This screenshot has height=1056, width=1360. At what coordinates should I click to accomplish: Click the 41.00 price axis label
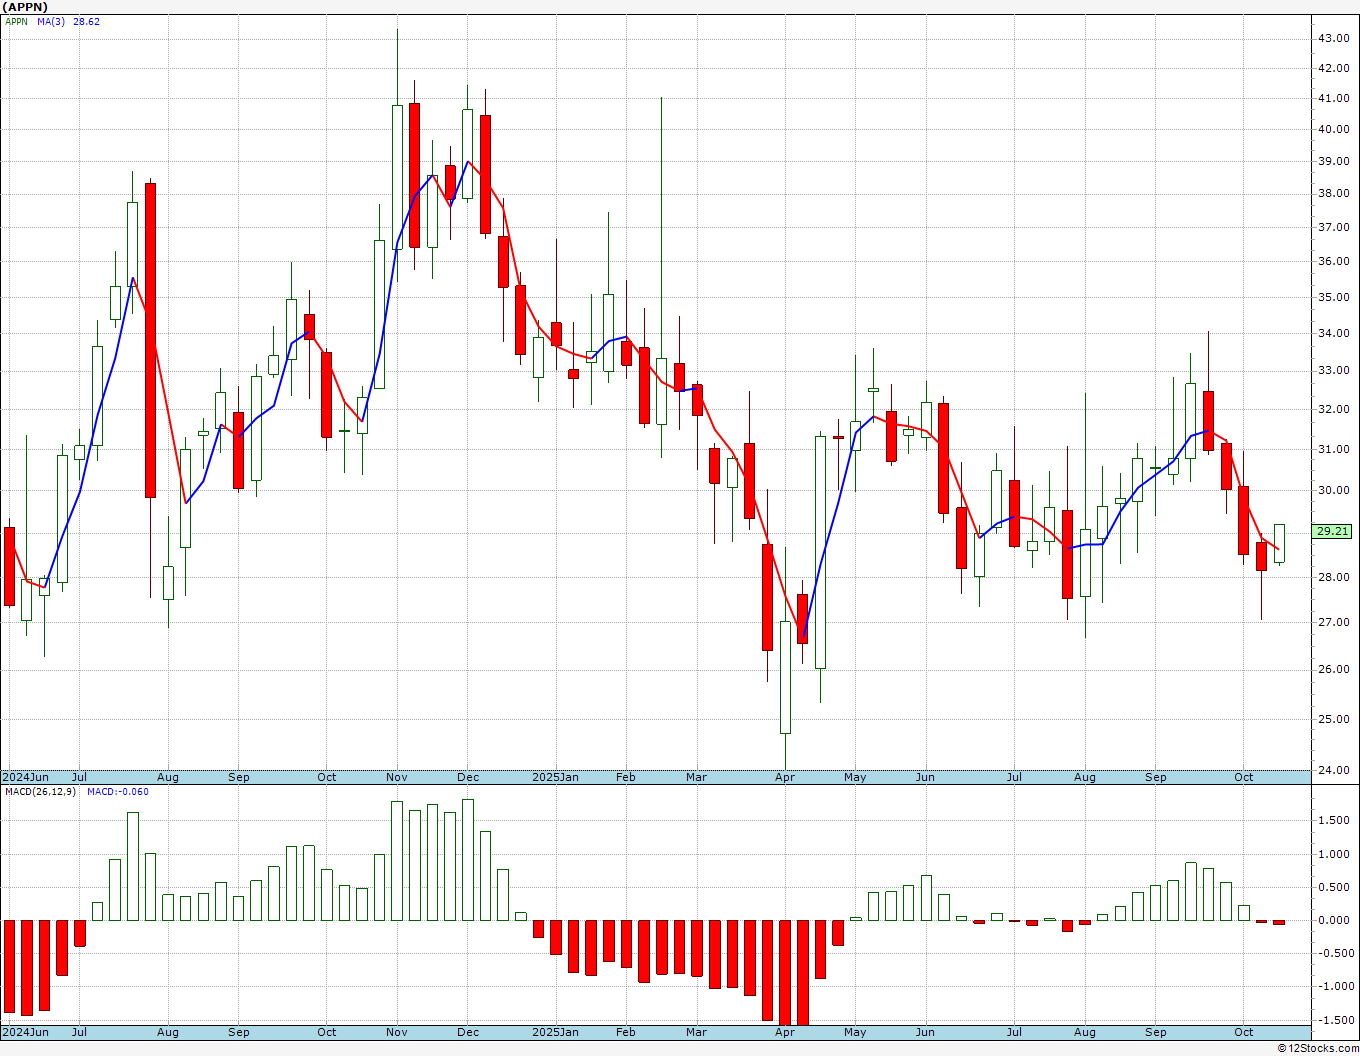(x=1333, y=98)
